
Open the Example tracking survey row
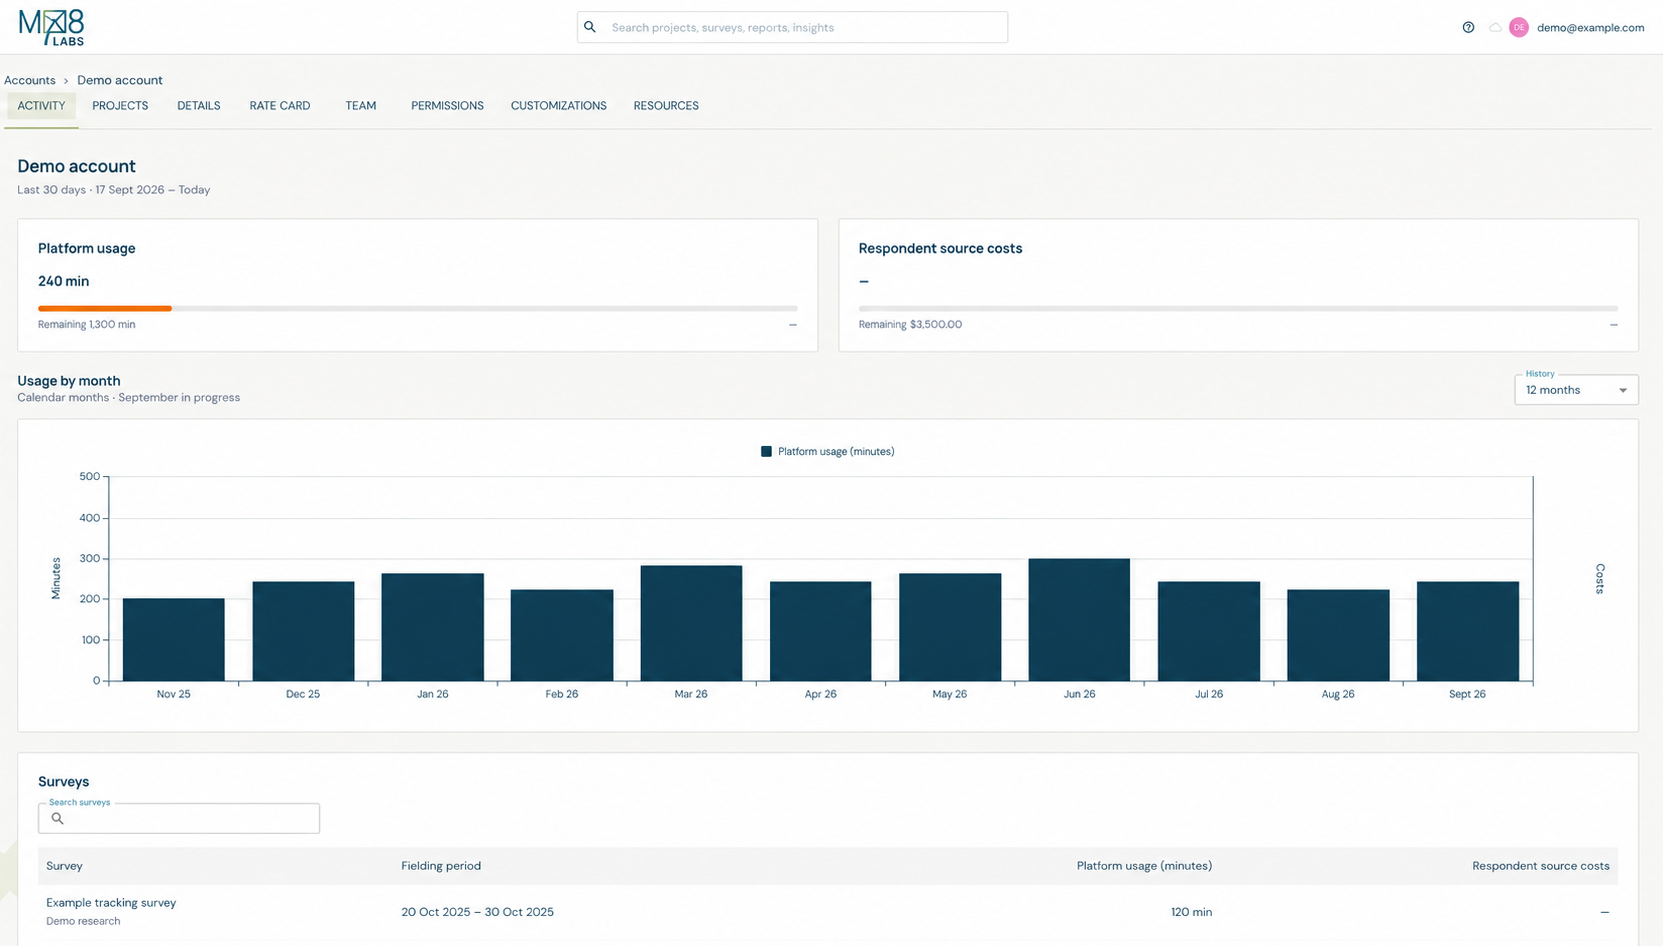click(828, 911)
